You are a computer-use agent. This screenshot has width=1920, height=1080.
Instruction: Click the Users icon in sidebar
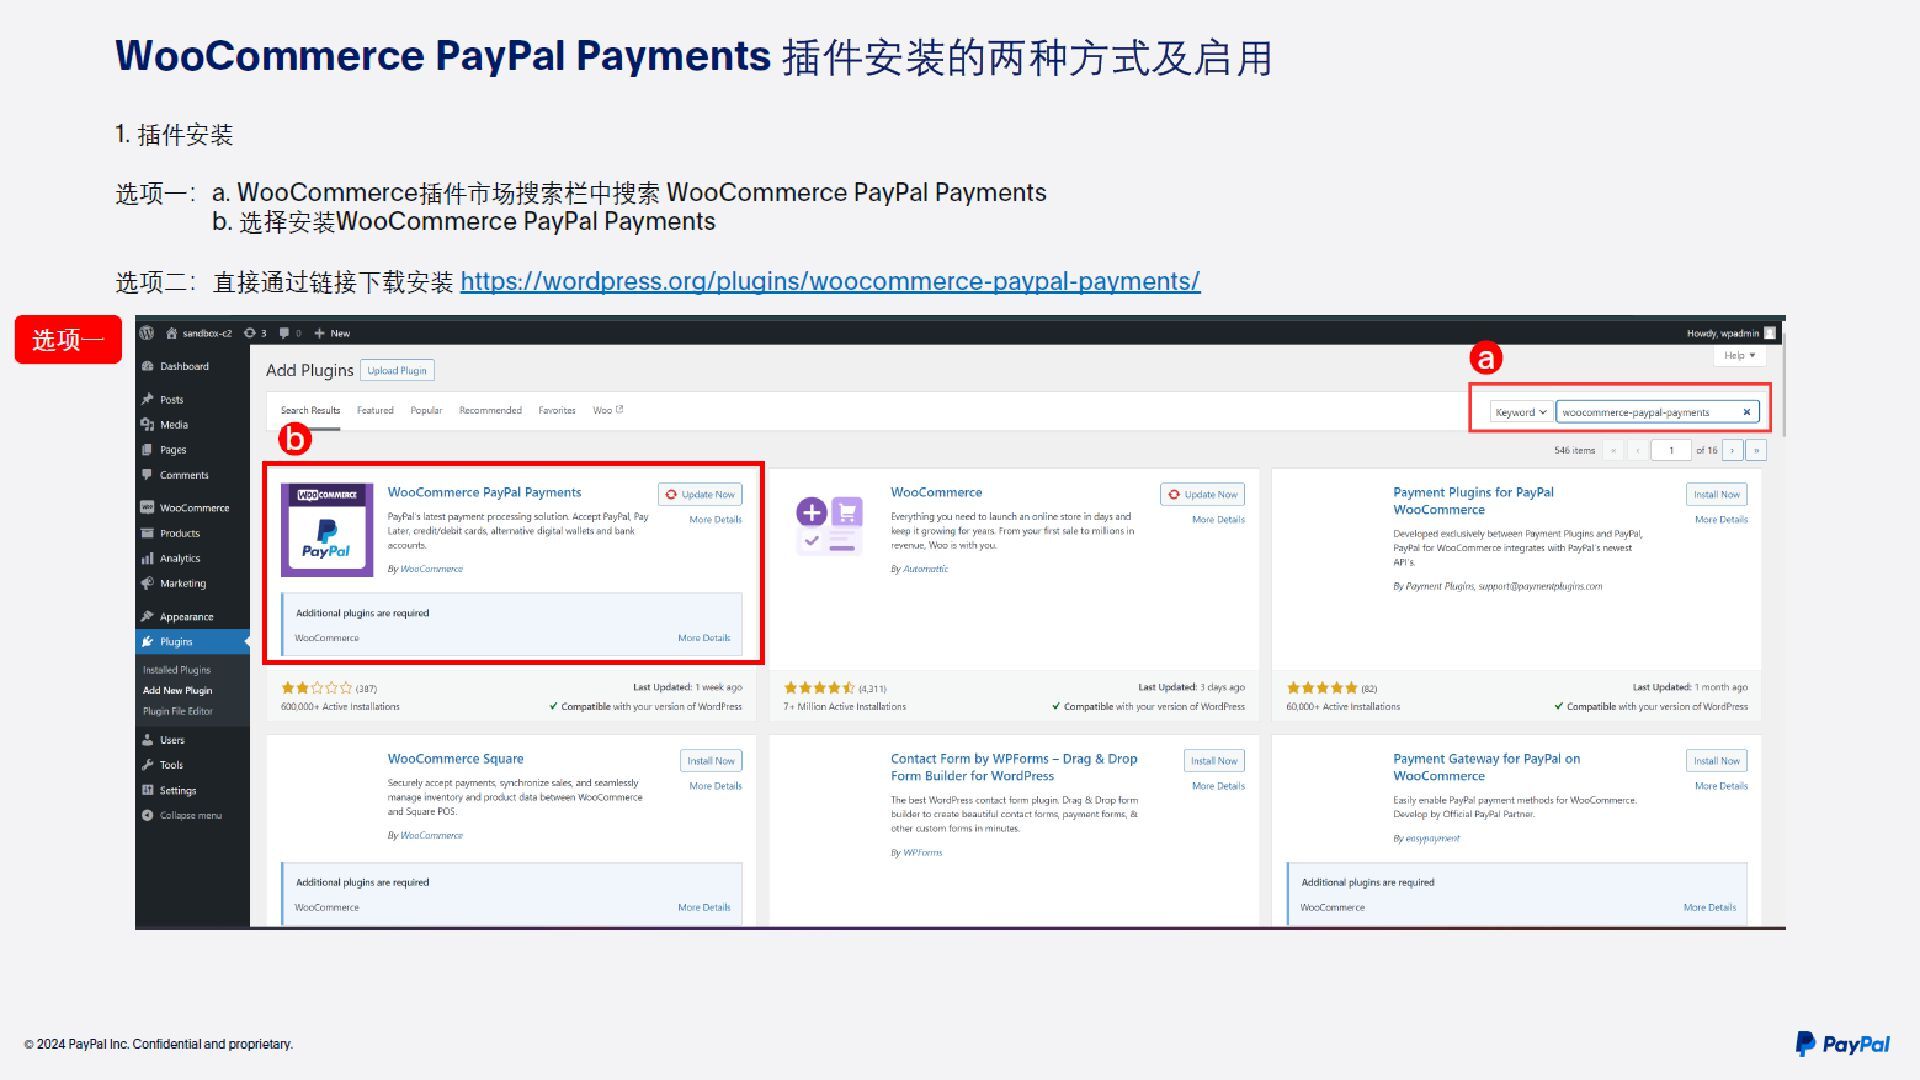click(148, 740)
